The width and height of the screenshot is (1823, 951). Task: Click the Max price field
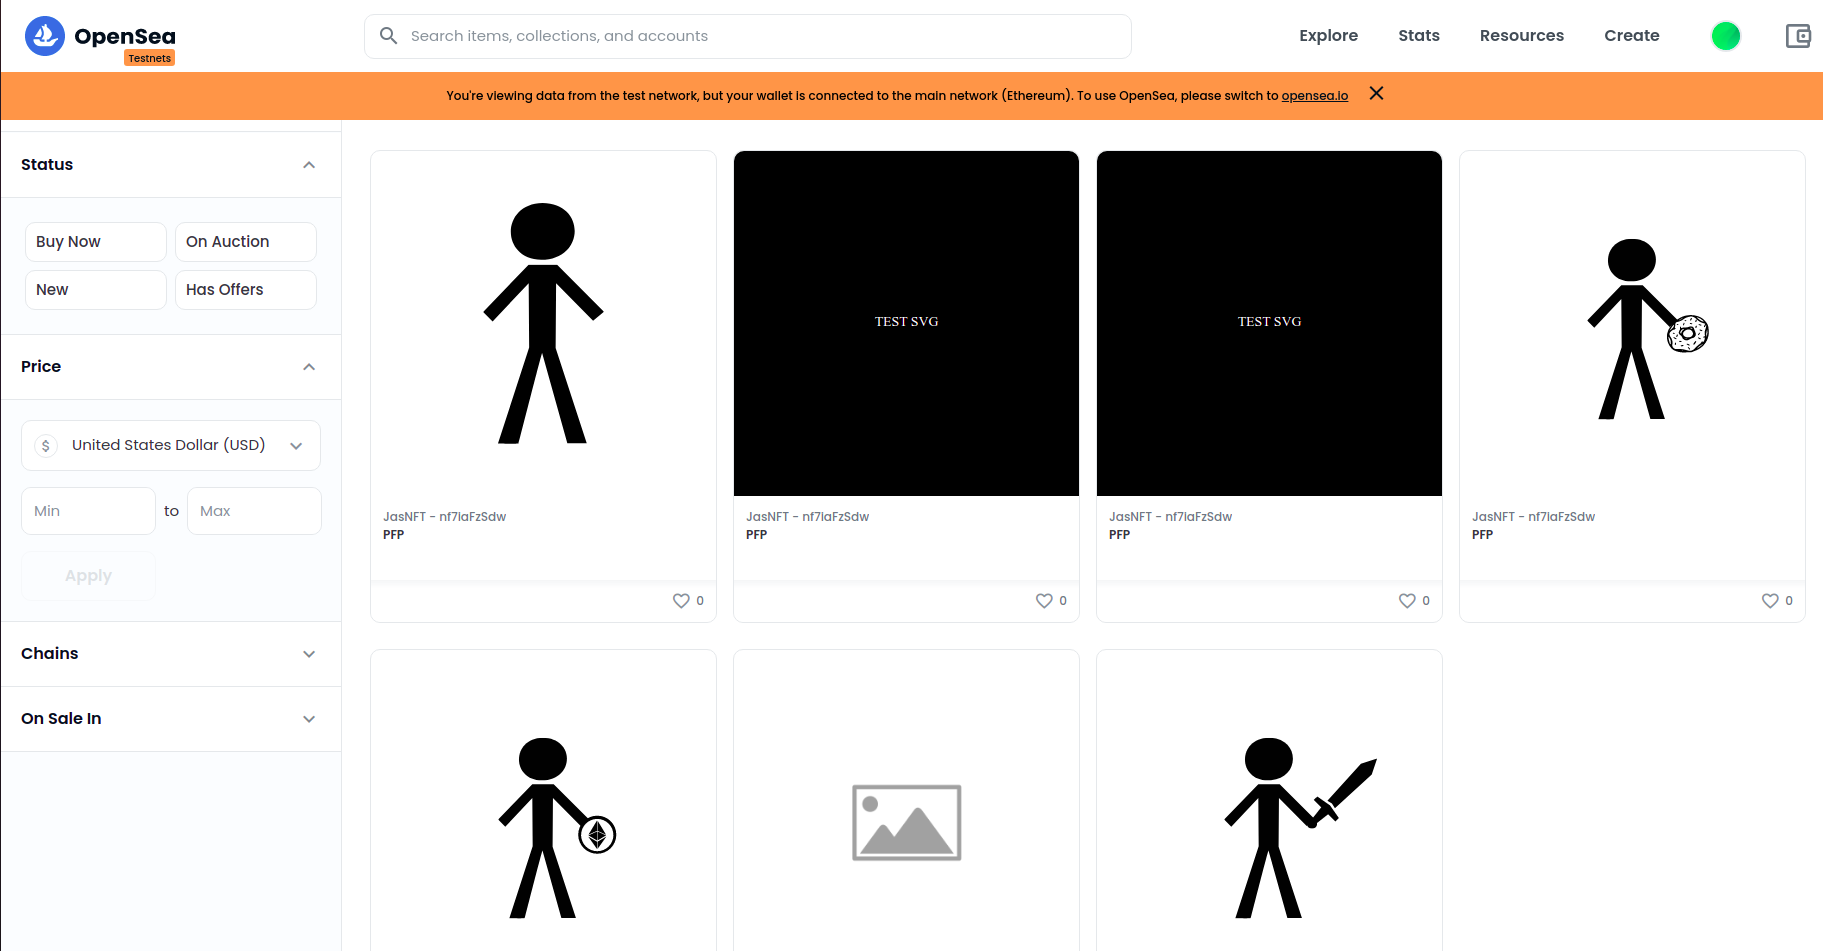[x=254, y=511]
